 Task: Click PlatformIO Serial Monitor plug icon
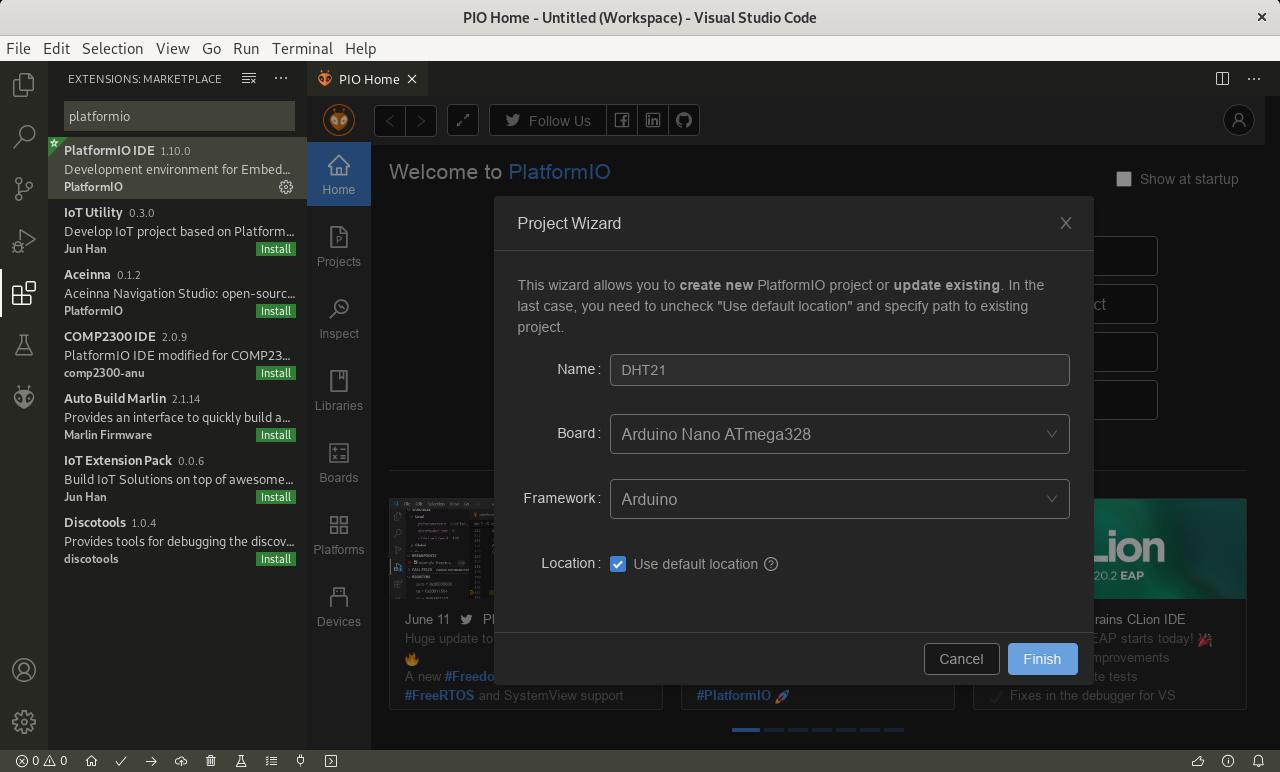[301, 761]
